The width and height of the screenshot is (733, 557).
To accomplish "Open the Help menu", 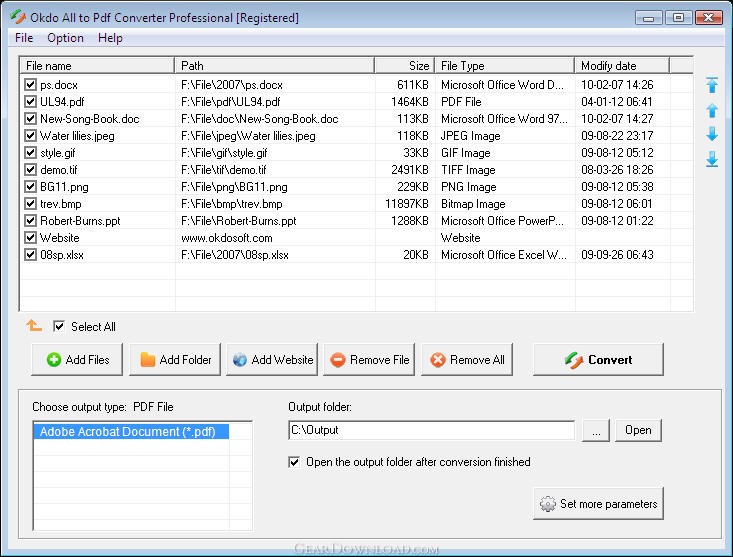I will click(110, 38).
